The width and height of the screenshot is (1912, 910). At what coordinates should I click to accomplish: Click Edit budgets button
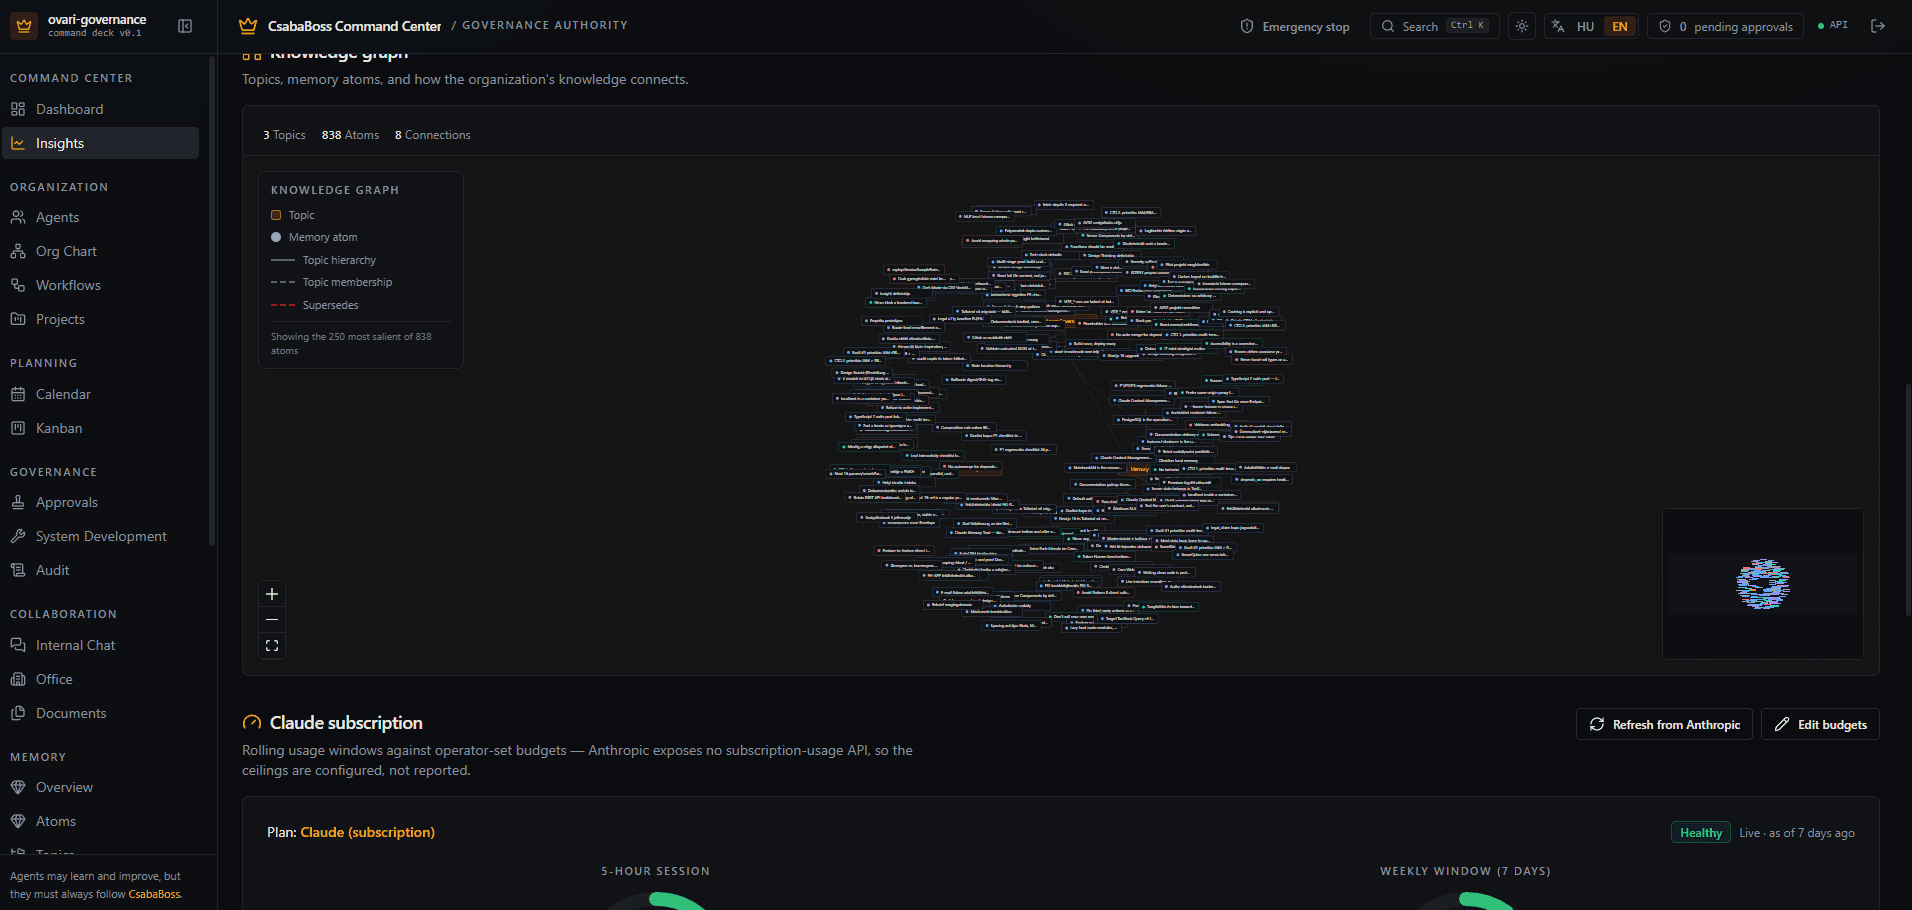pos(1820,724)
